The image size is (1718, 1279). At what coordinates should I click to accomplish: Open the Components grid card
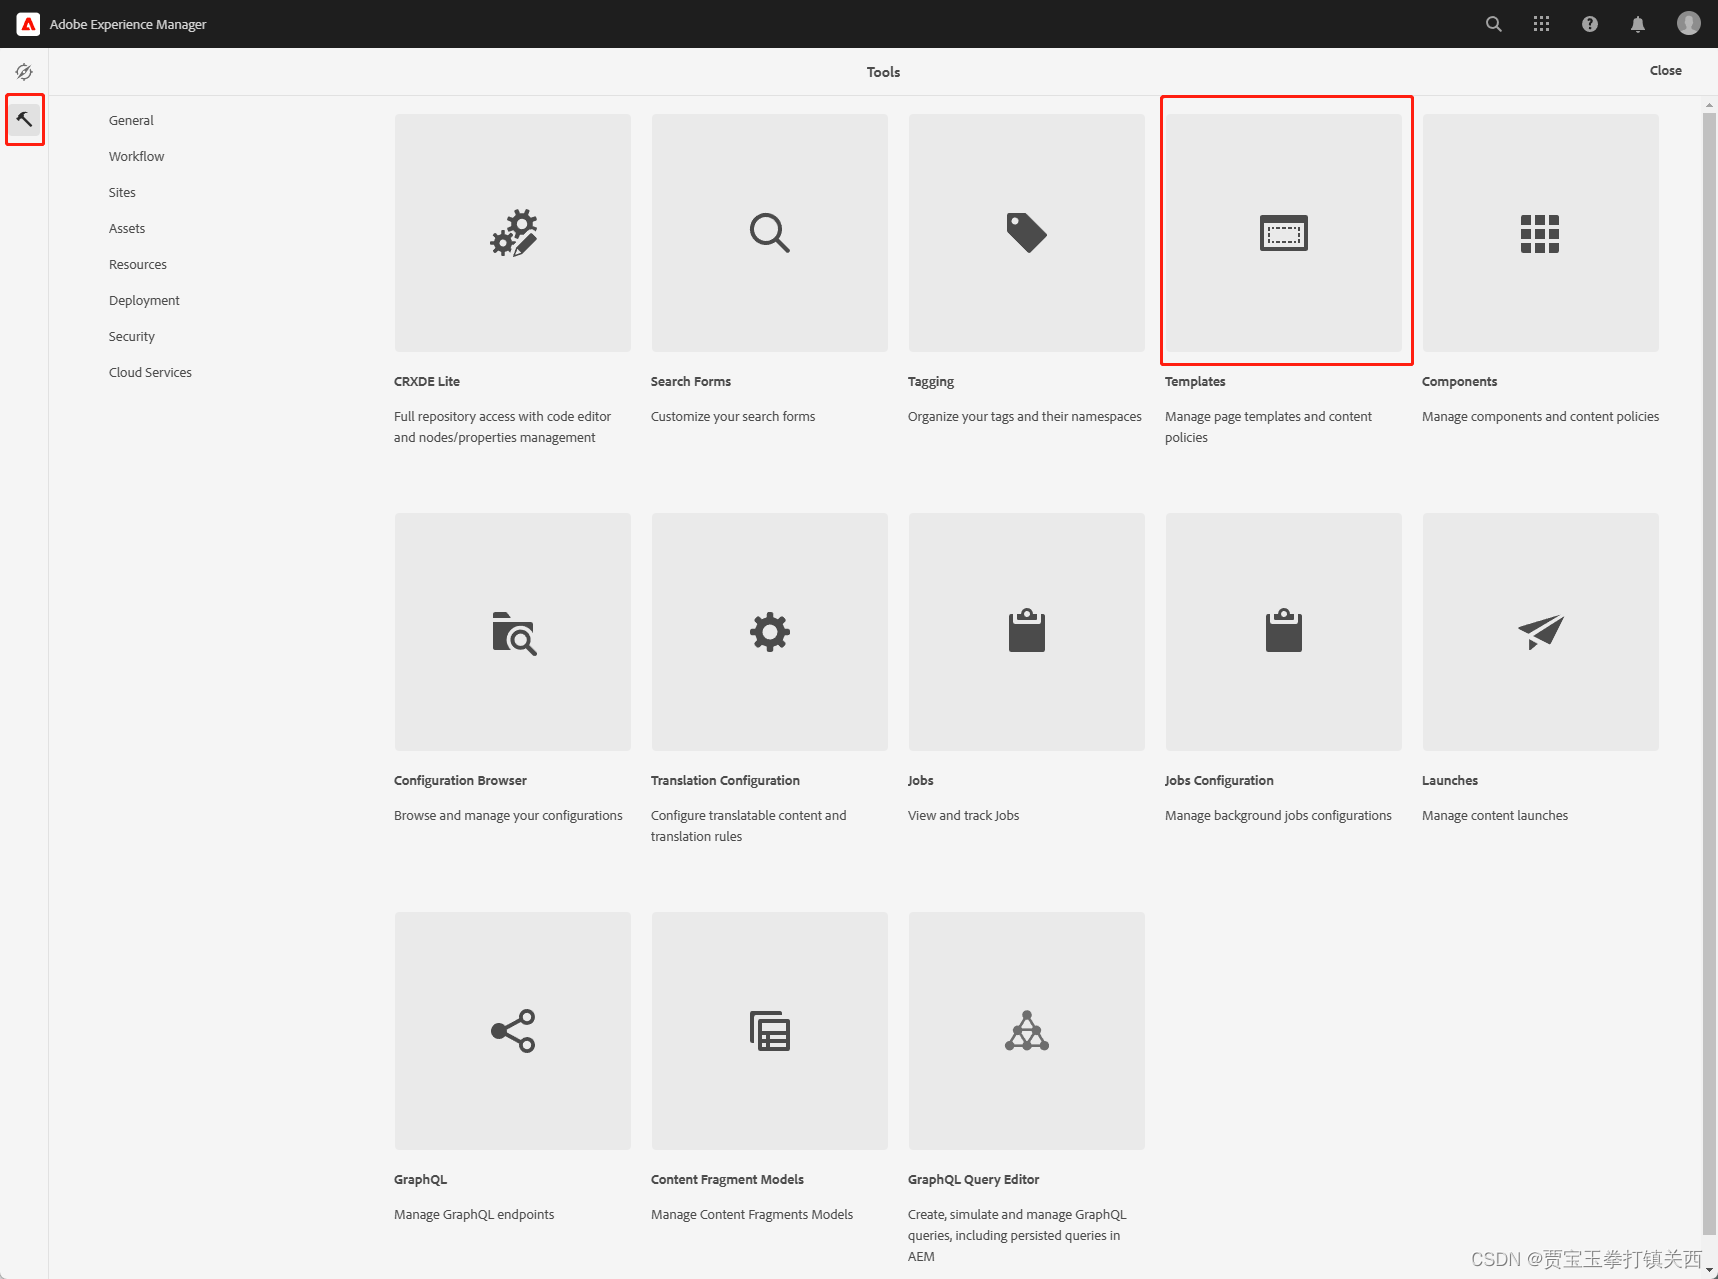click(1540, 233)
